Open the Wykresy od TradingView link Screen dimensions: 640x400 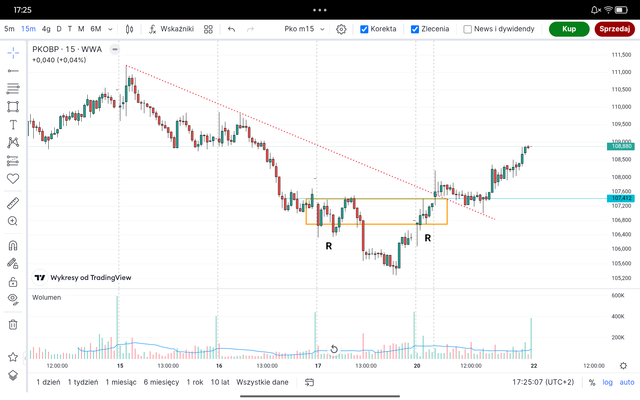(x=82, y=278)
